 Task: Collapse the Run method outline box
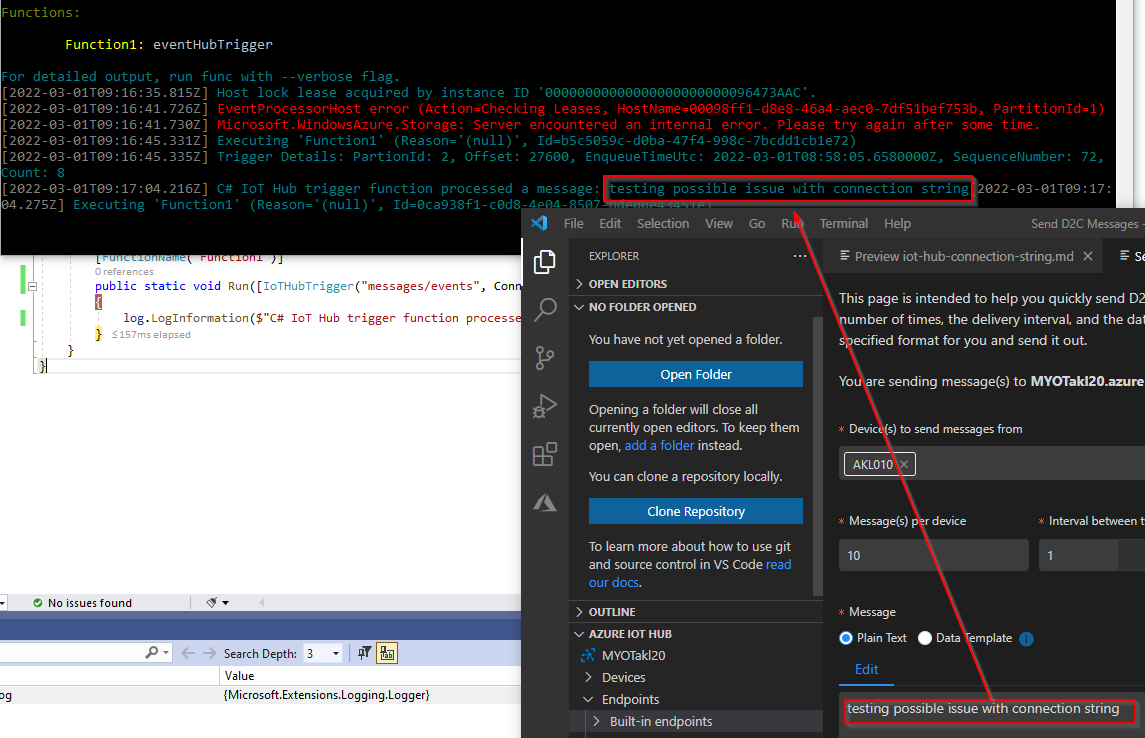(x=32, y=287)
